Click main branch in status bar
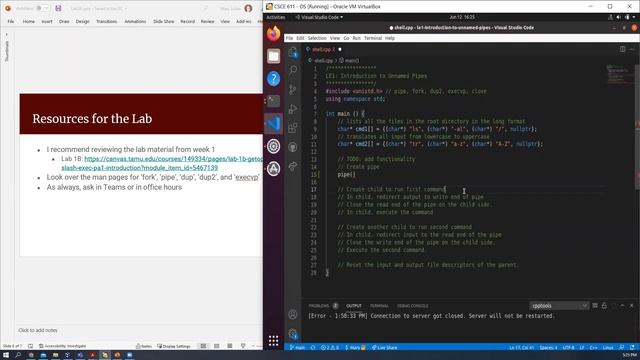 click(x=297, y=348)
